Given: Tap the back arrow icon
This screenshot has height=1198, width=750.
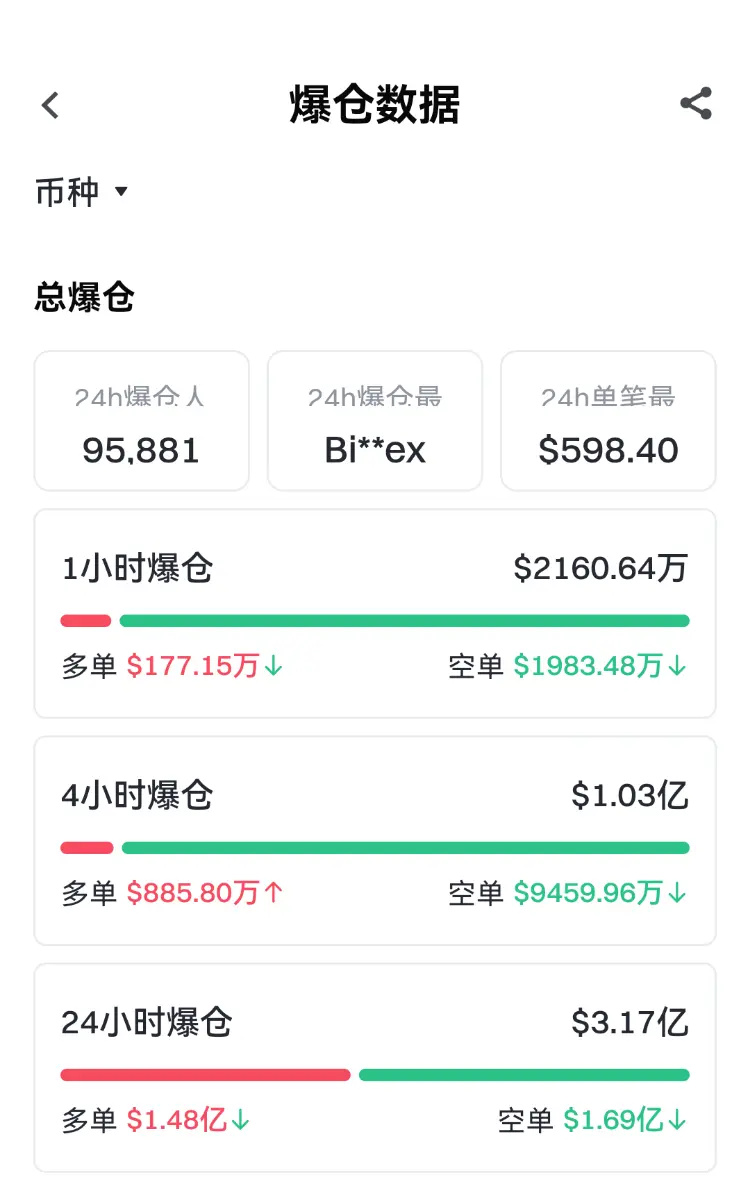Looking at the screenshot, I should pos(50,105).
